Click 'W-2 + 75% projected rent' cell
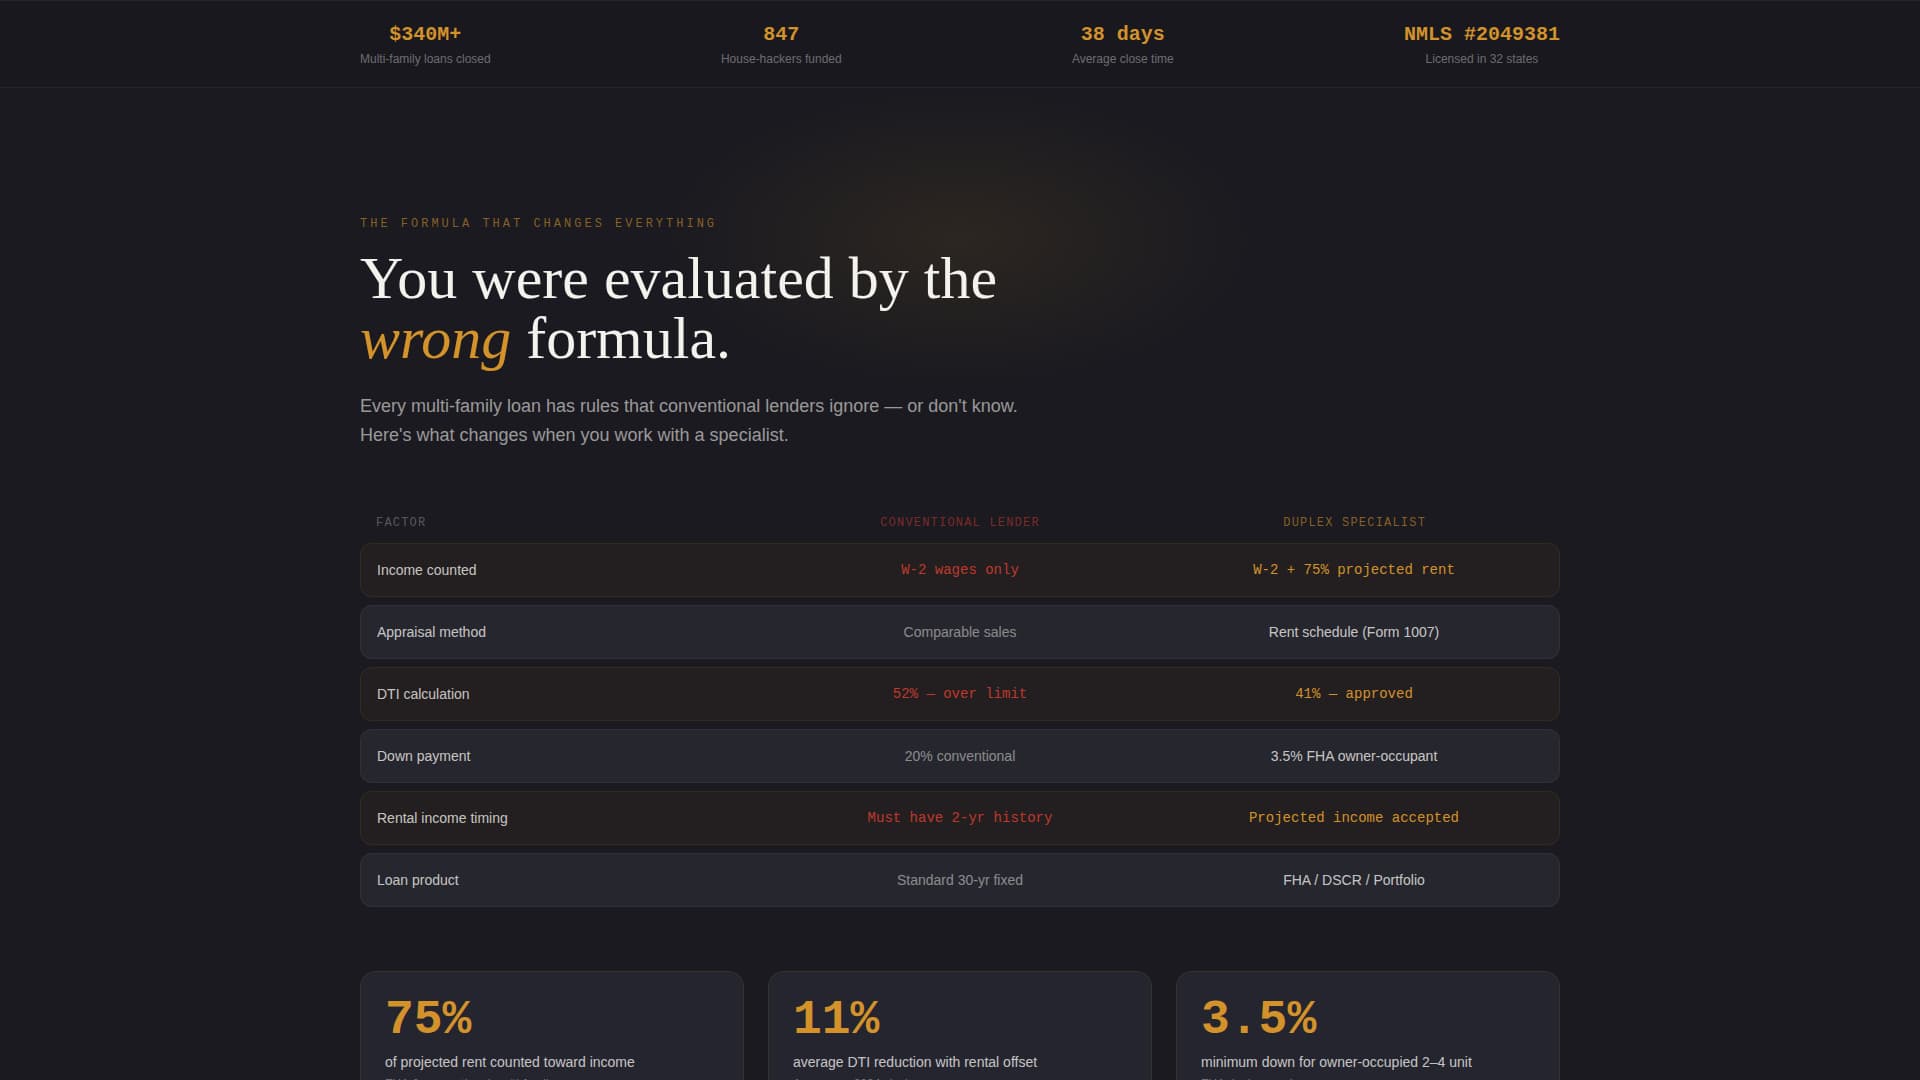This screenshot has width=1920, height=1080. [x=1354, y=570]
